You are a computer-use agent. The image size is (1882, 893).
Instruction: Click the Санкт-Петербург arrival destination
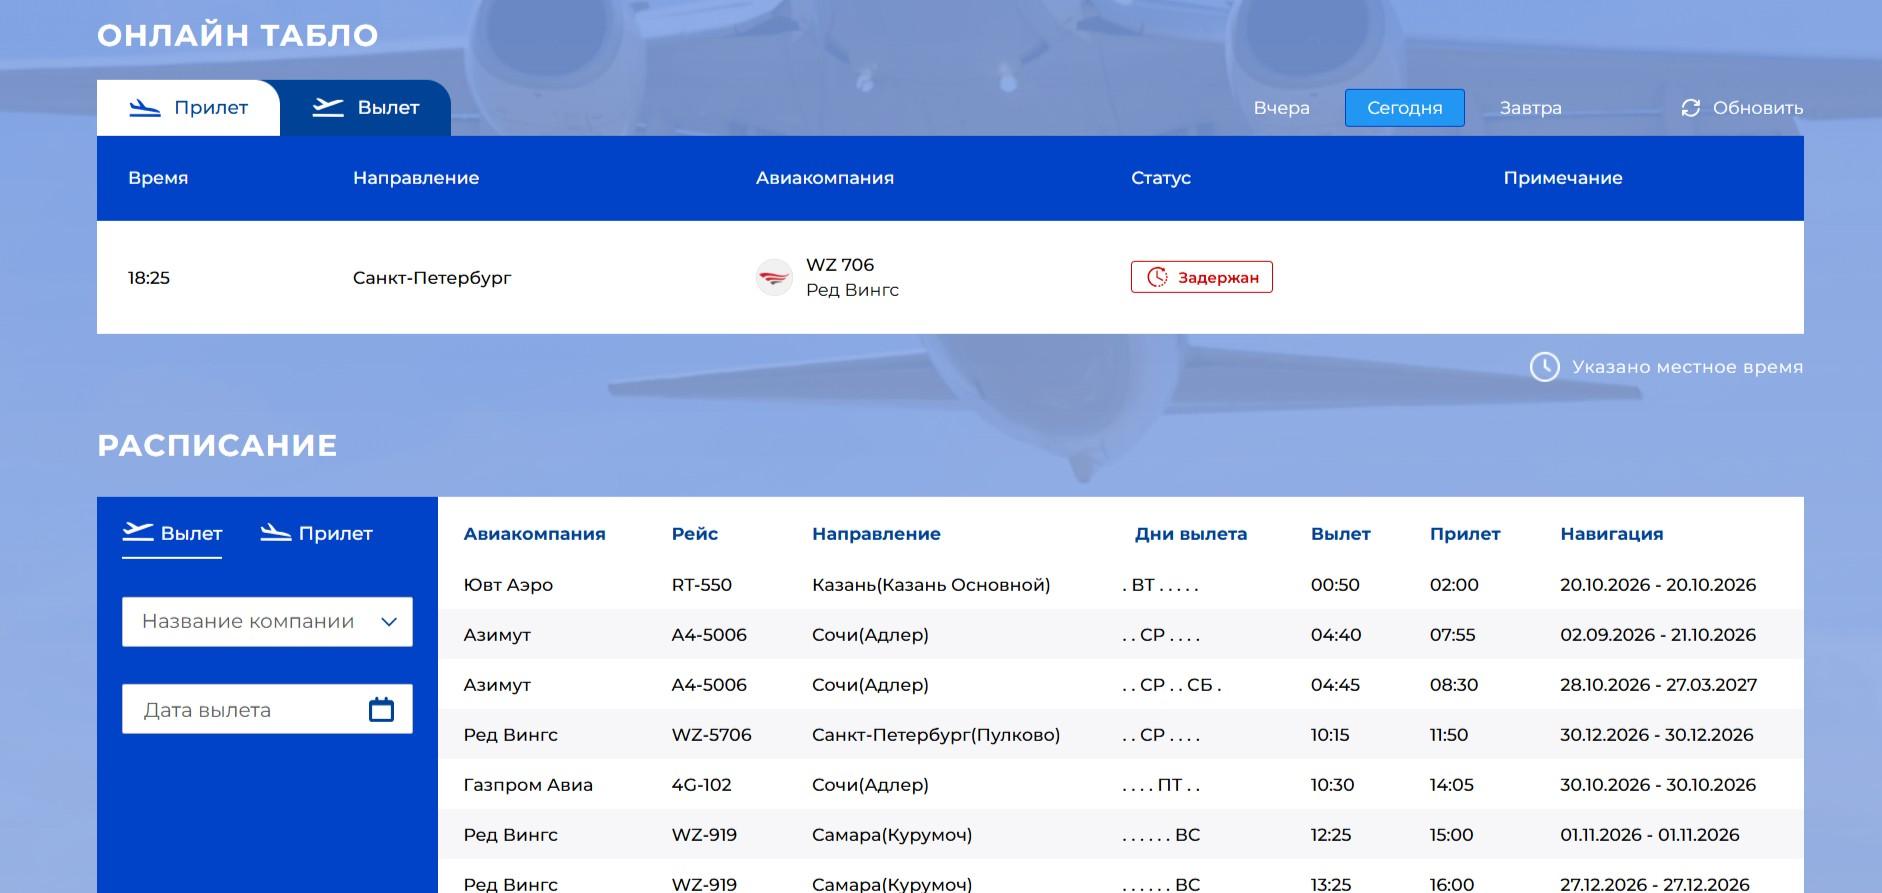tap(432, 278)
